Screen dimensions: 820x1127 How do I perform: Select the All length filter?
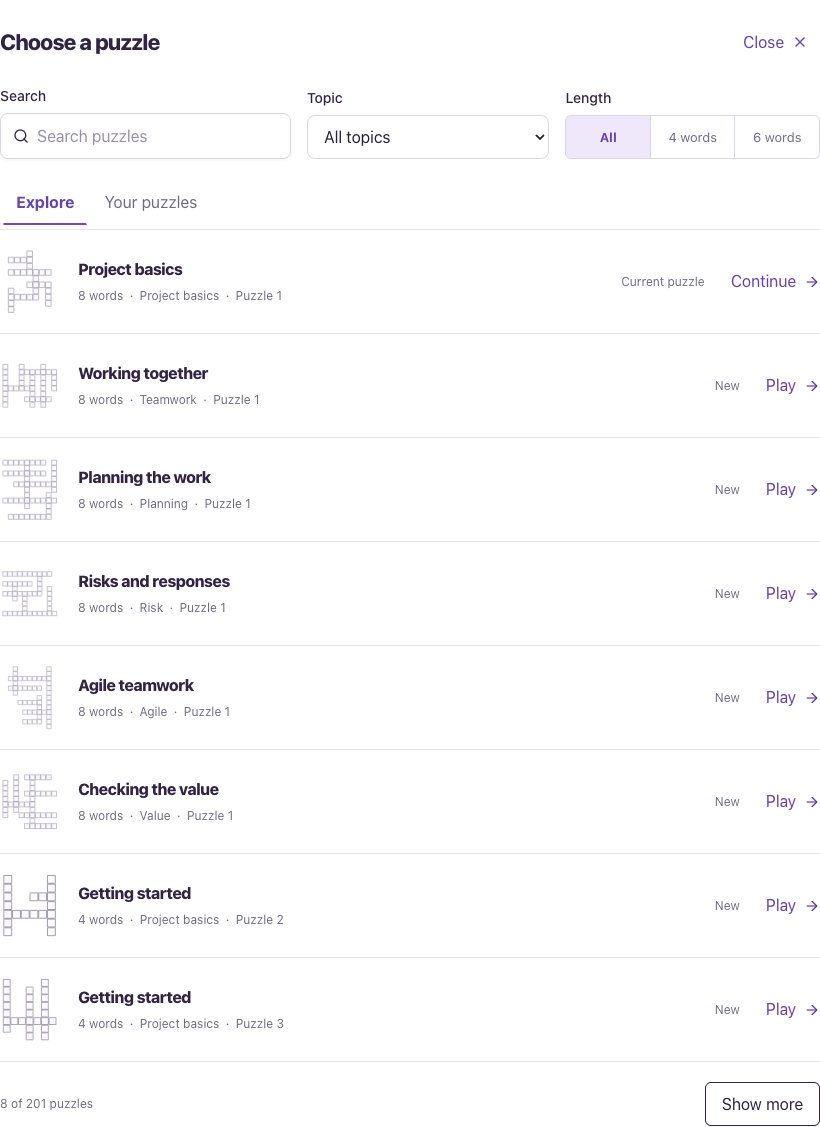tap(608, 137)
